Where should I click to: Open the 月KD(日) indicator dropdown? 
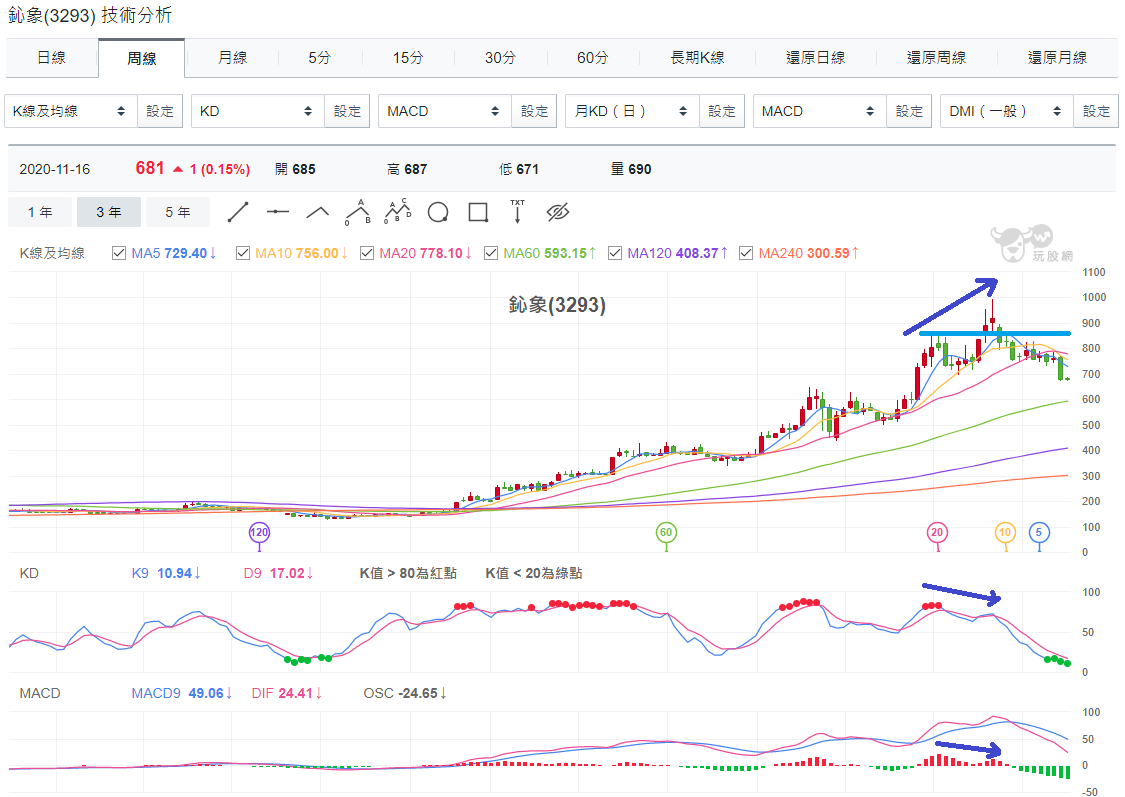click(632, 111)
